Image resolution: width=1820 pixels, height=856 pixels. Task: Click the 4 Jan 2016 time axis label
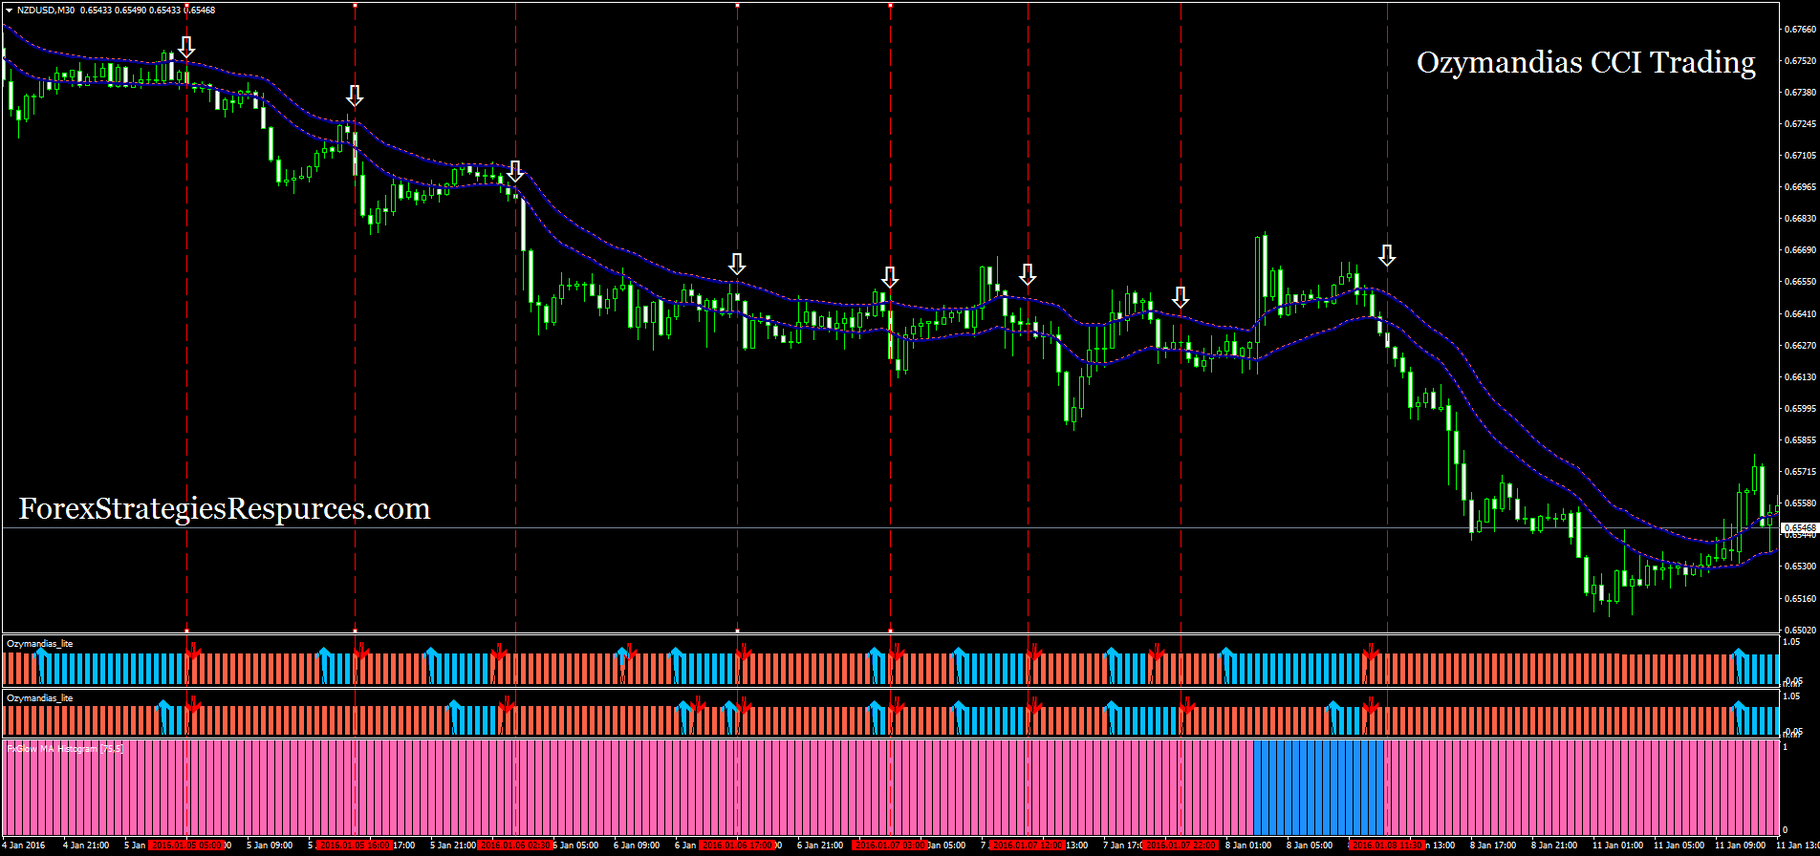pos(24,845)
